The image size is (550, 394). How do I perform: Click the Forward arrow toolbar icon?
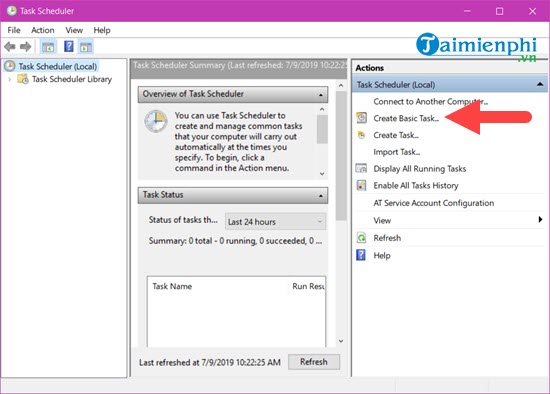click(26, 46)
